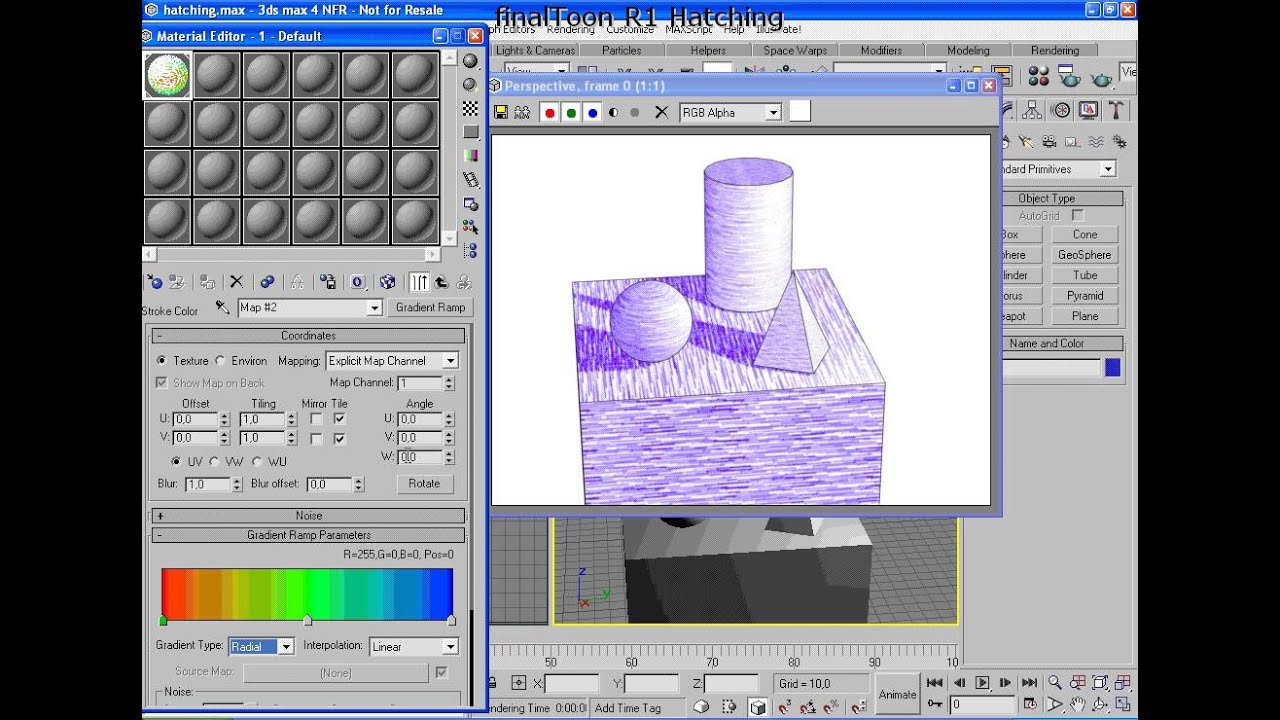Check V Mirror checkbox
The width and height of the screenshot is (1280, 720).
coord(316,438)
